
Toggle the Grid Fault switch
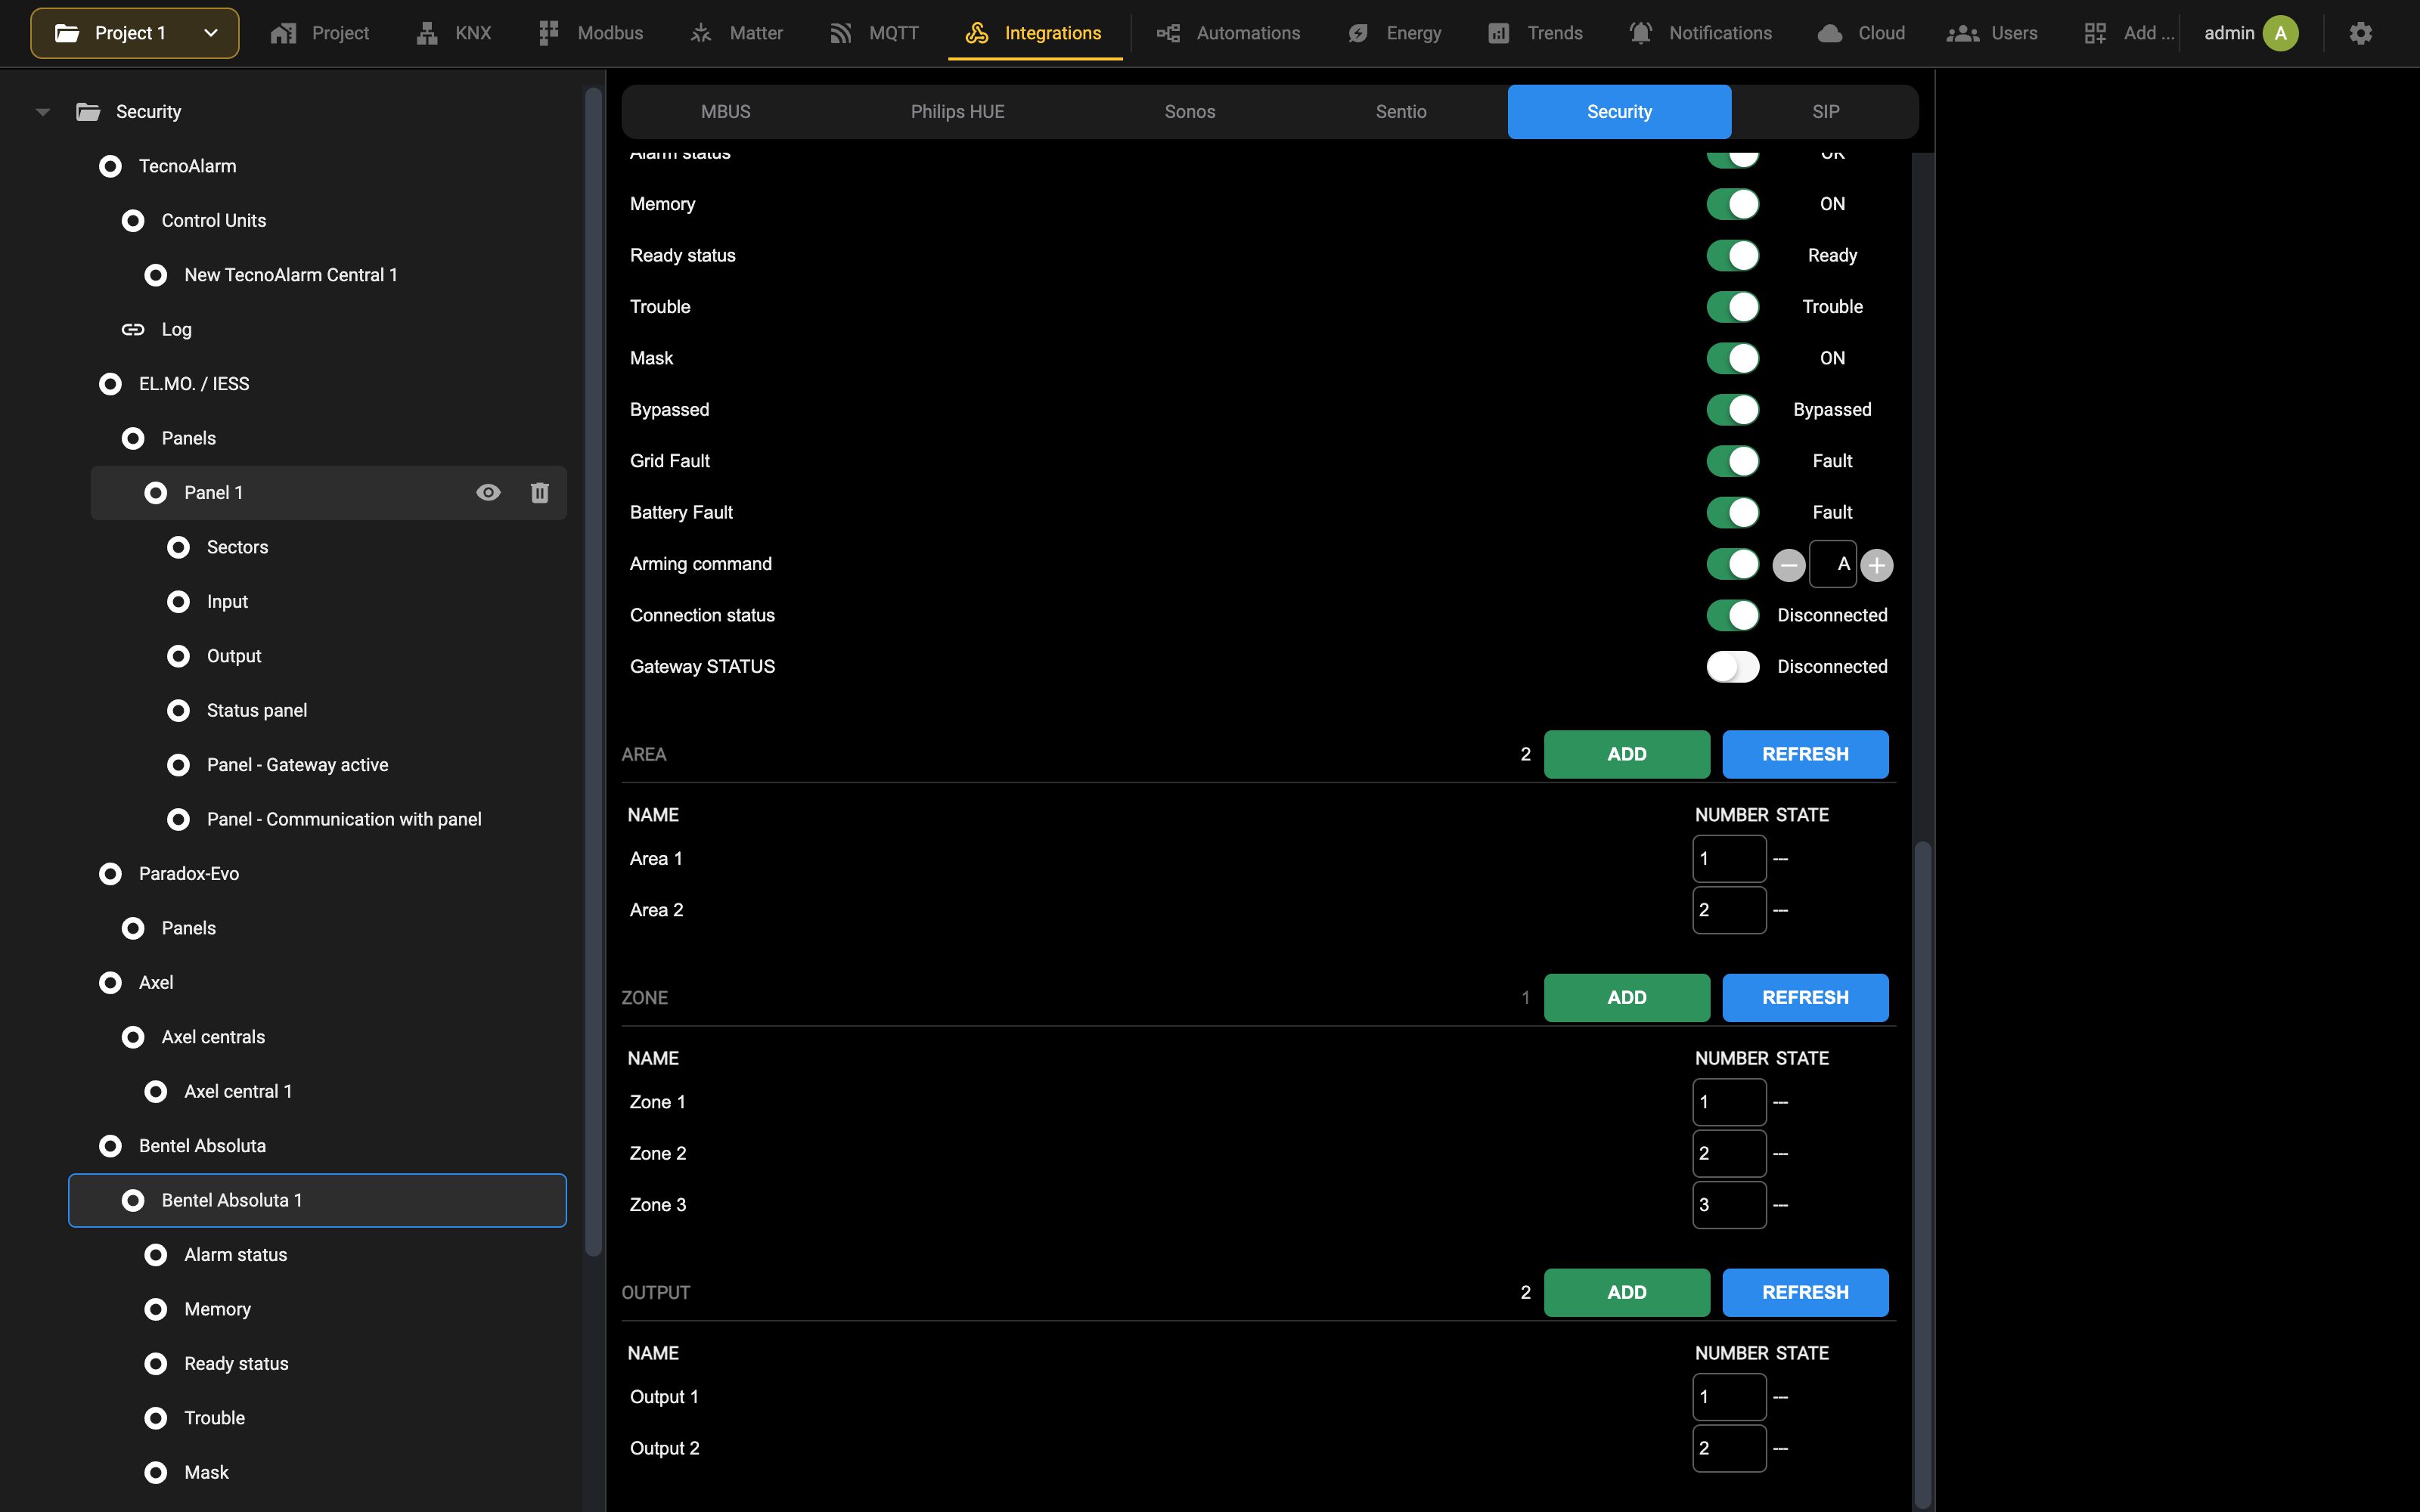pos(1732,461)
